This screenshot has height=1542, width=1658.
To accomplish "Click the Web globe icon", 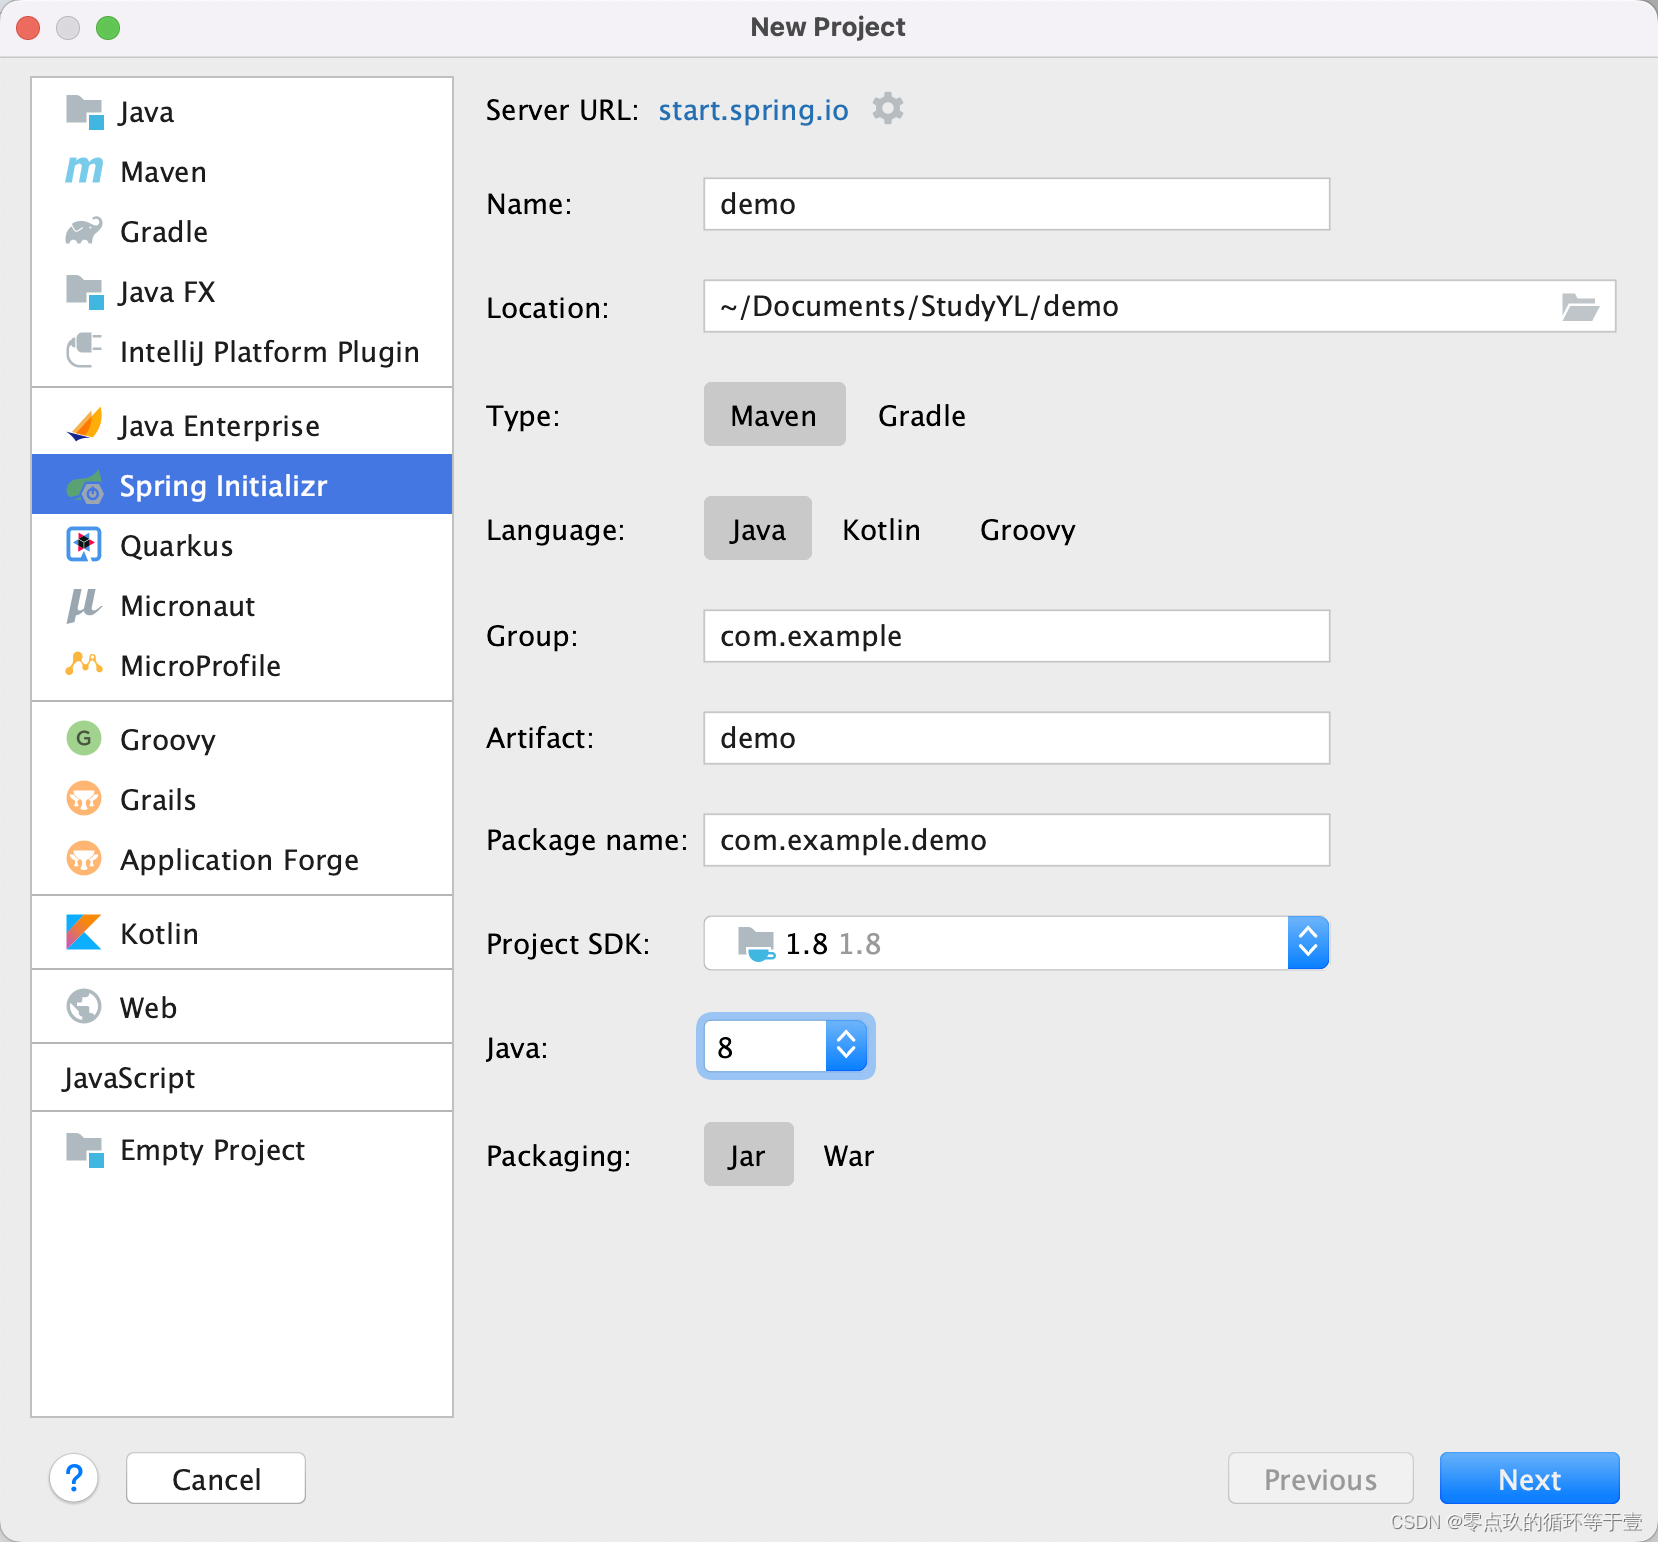I will (x=85, y=1007).
